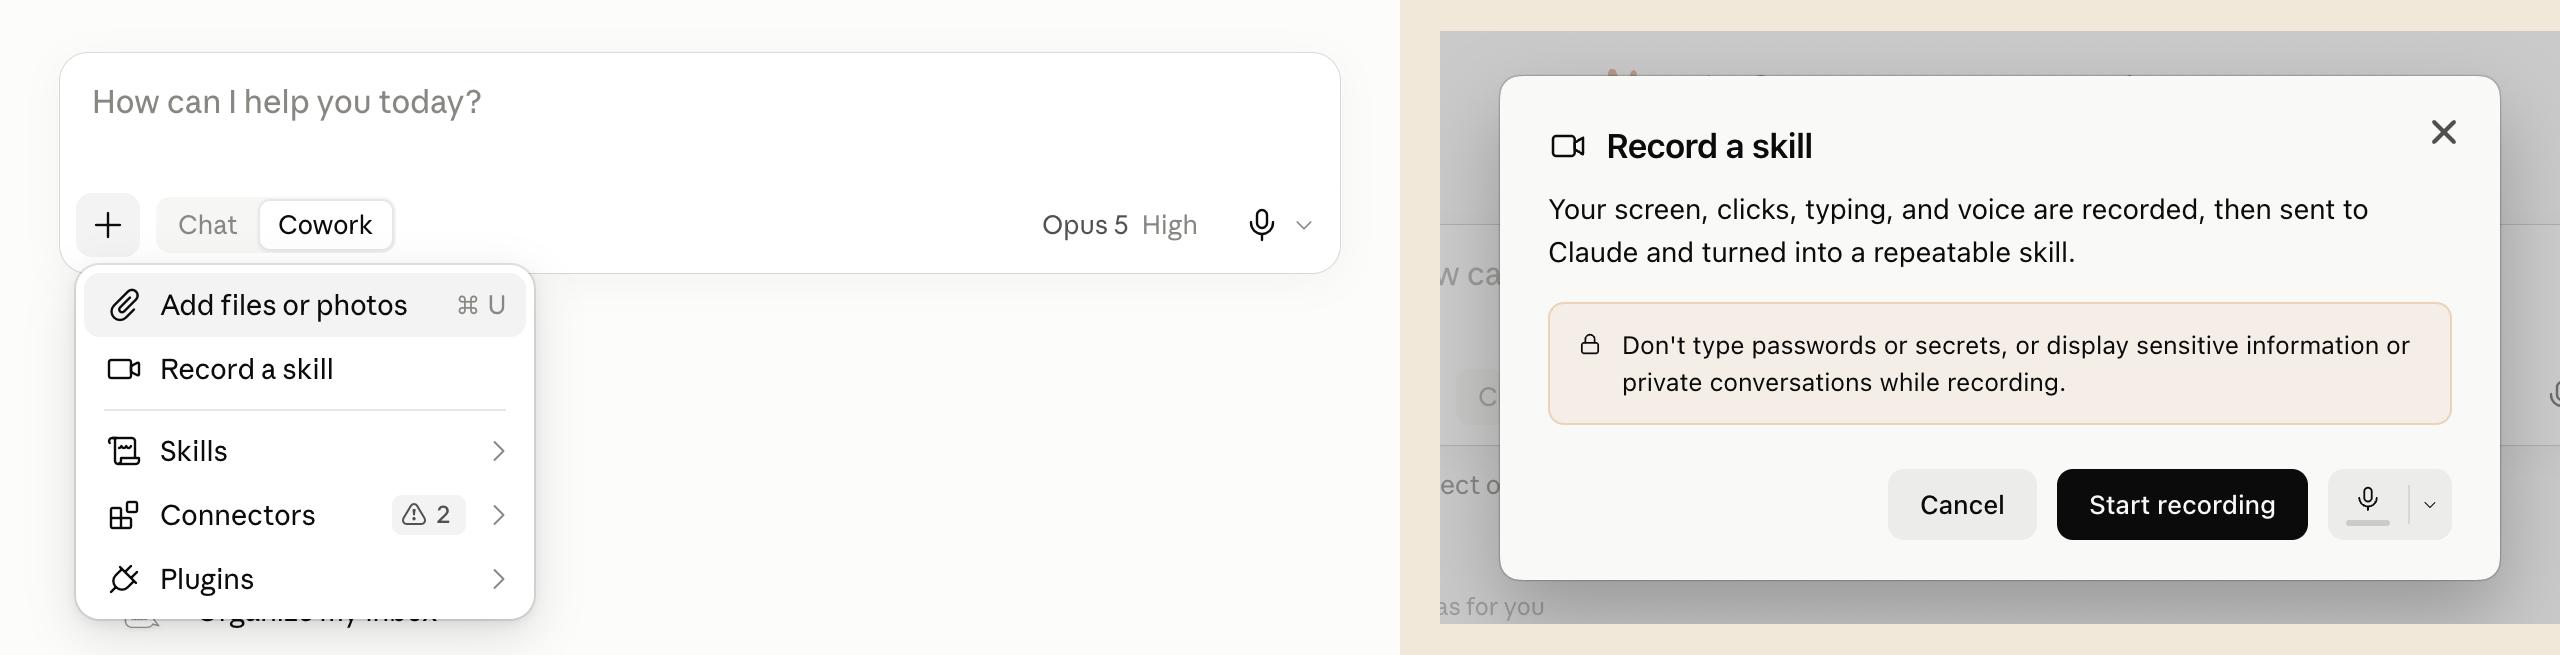The width and height of the screenshot is (2560, 655).
Task: Switch to Chat mode
Action: [208, 225]
